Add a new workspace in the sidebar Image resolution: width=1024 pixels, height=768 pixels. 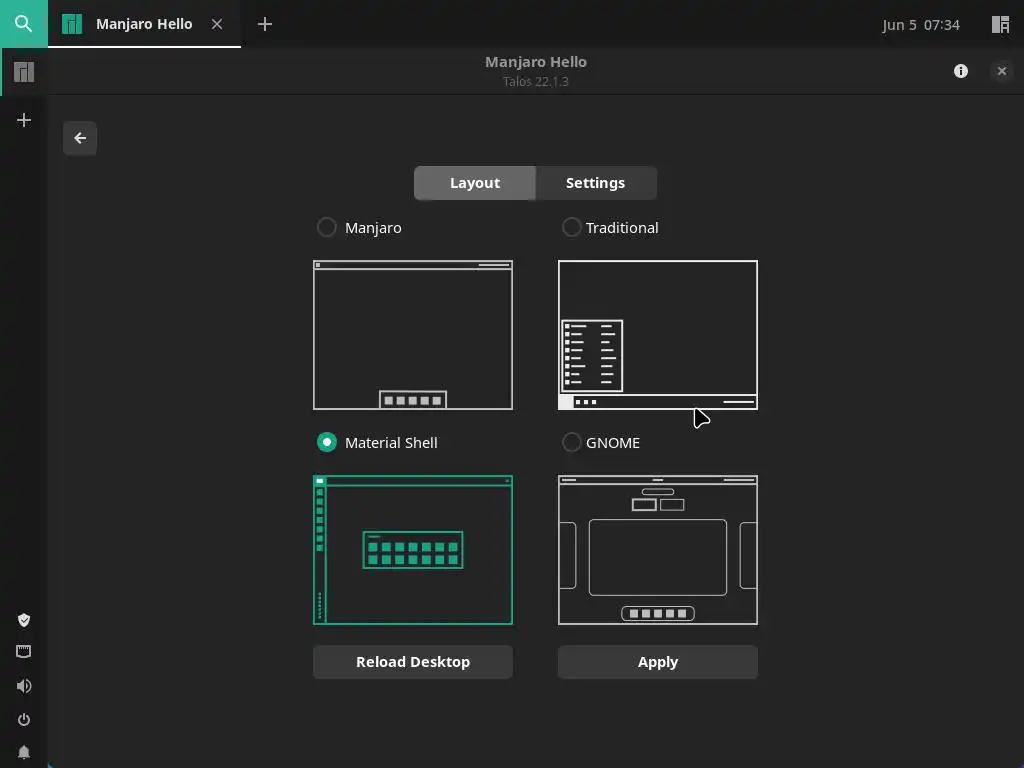[x=24, y=120]
